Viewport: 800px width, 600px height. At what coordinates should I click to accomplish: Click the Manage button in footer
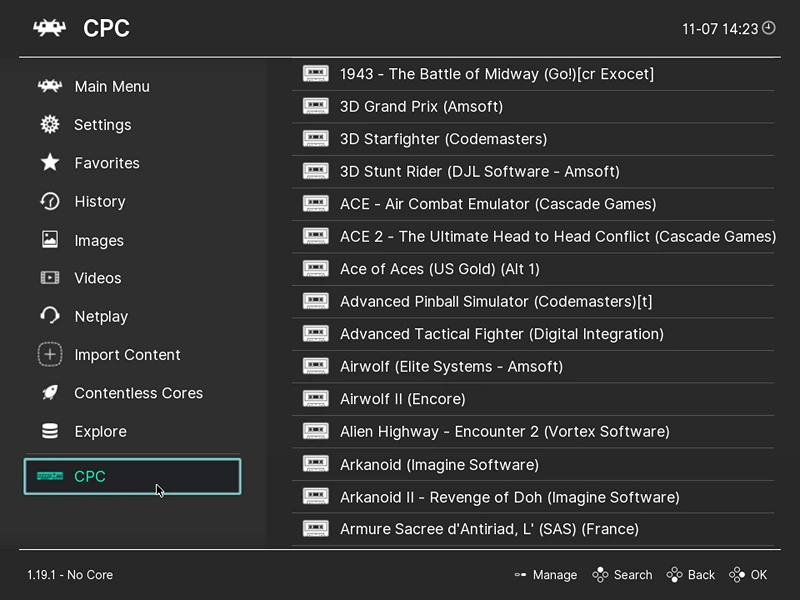click(545, 575)
